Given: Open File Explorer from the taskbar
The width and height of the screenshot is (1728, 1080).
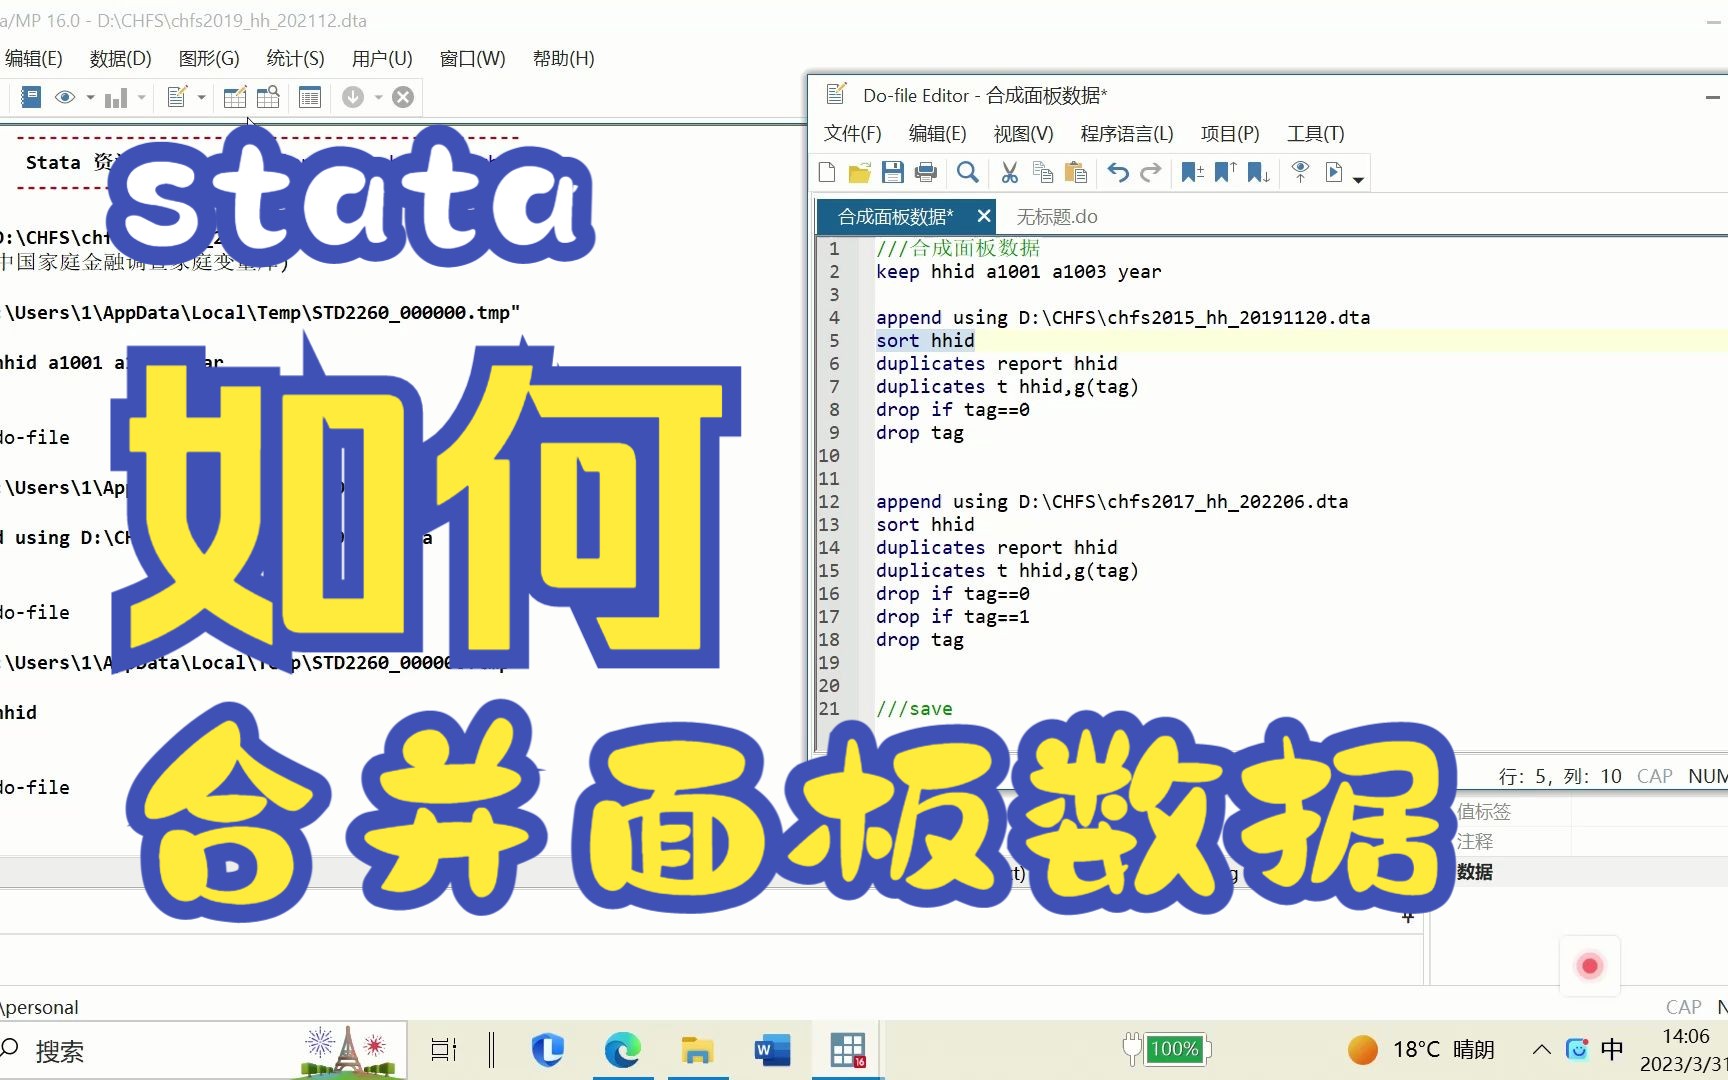Looking at the screenshot, I should (x=697, y=1050).
